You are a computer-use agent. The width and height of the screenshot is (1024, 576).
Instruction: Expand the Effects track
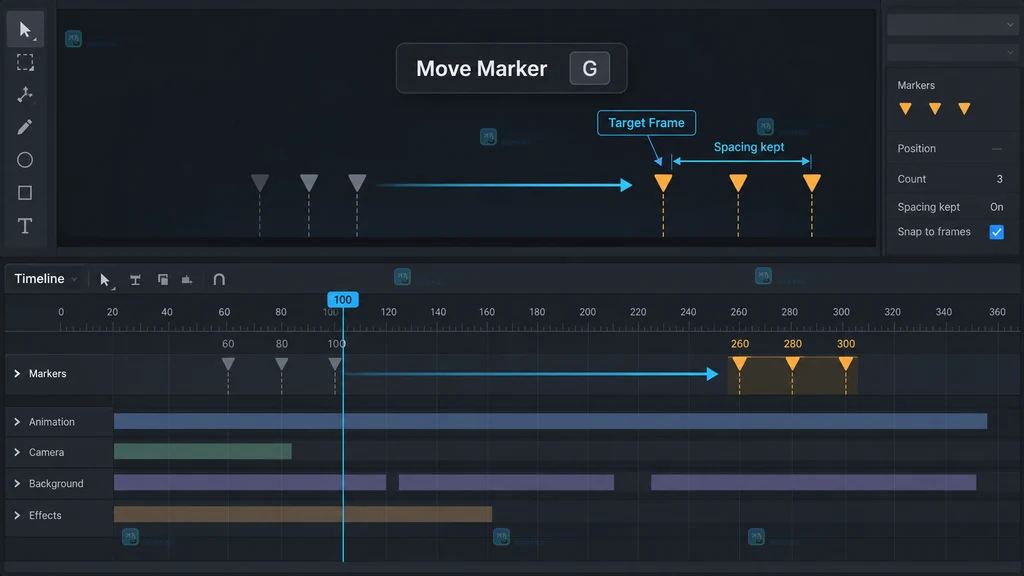(17, 515)
